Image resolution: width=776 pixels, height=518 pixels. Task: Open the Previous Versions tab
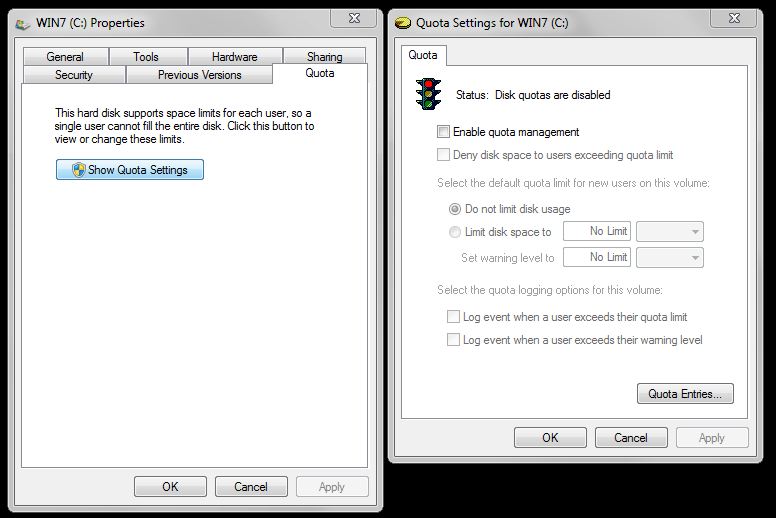pos(199,75)
